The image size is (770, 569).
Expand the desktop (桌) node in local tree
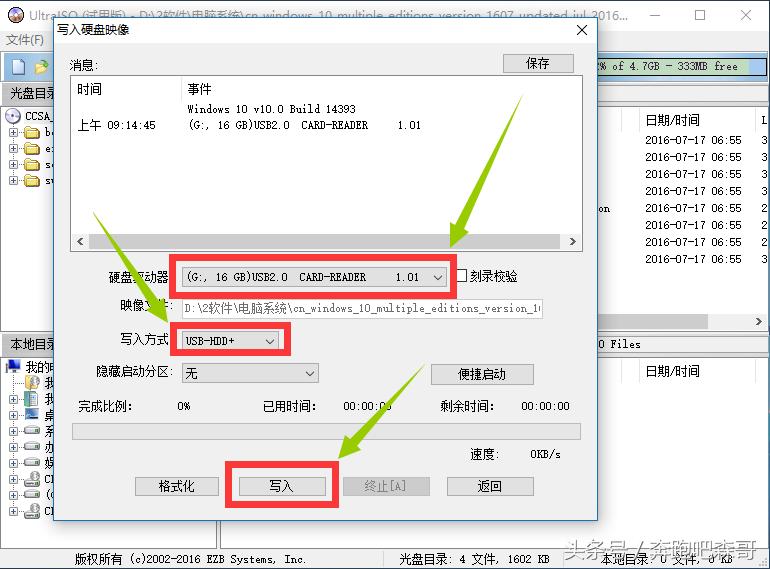(13, 415)
